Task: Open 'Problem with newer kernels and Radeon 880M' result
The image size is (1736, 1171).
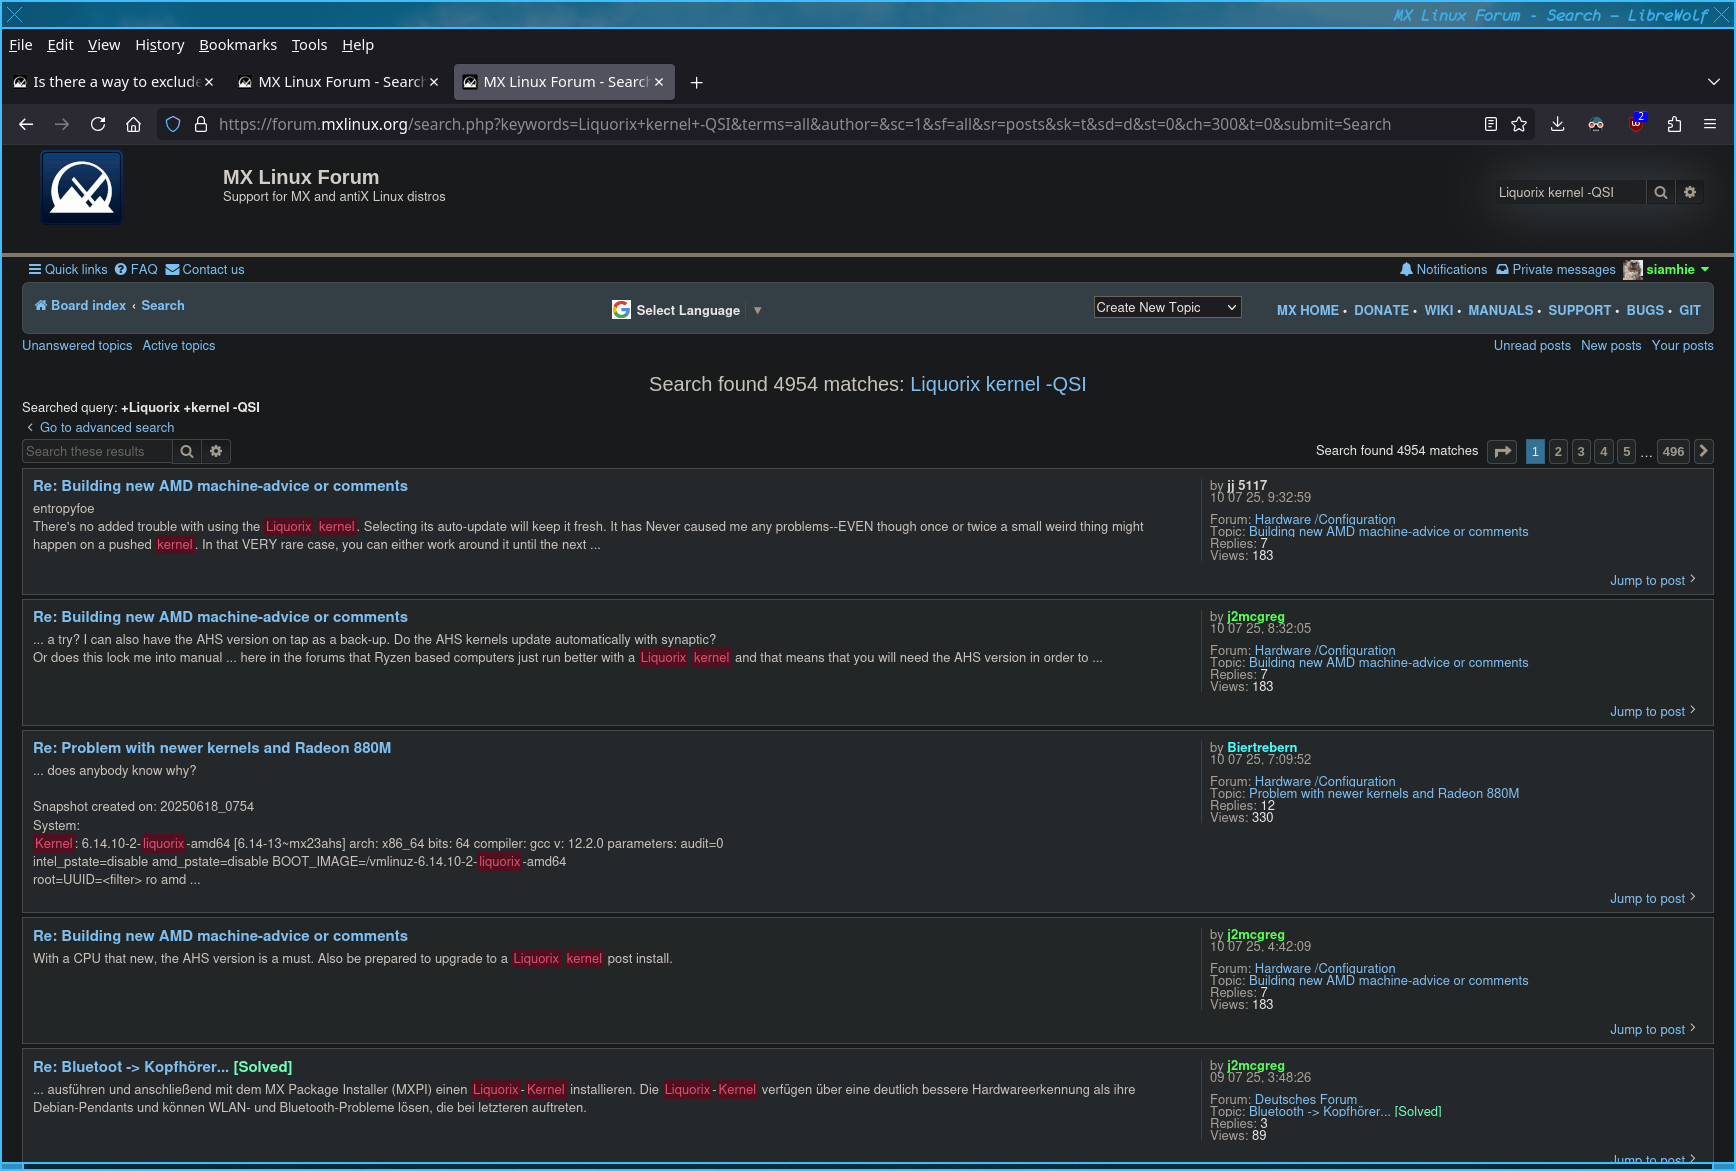Action: (212, 748)
